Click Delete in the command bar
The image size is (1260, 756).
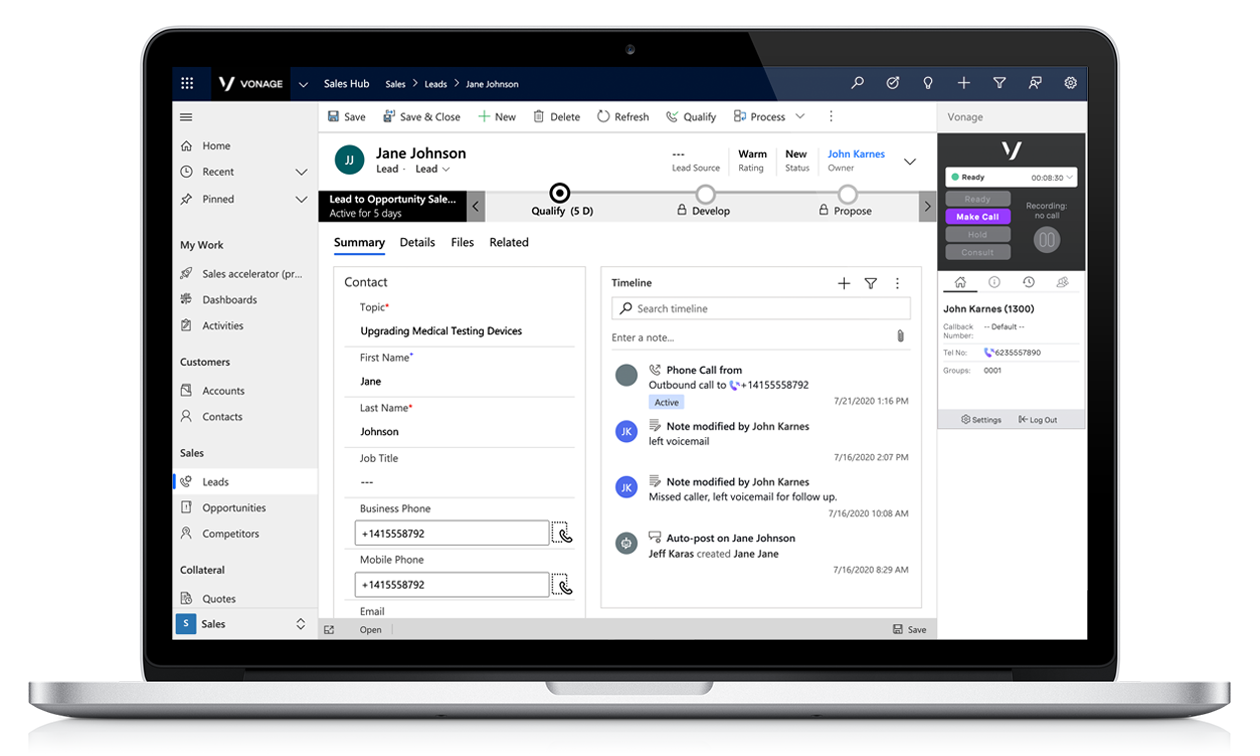pos(556,117)
